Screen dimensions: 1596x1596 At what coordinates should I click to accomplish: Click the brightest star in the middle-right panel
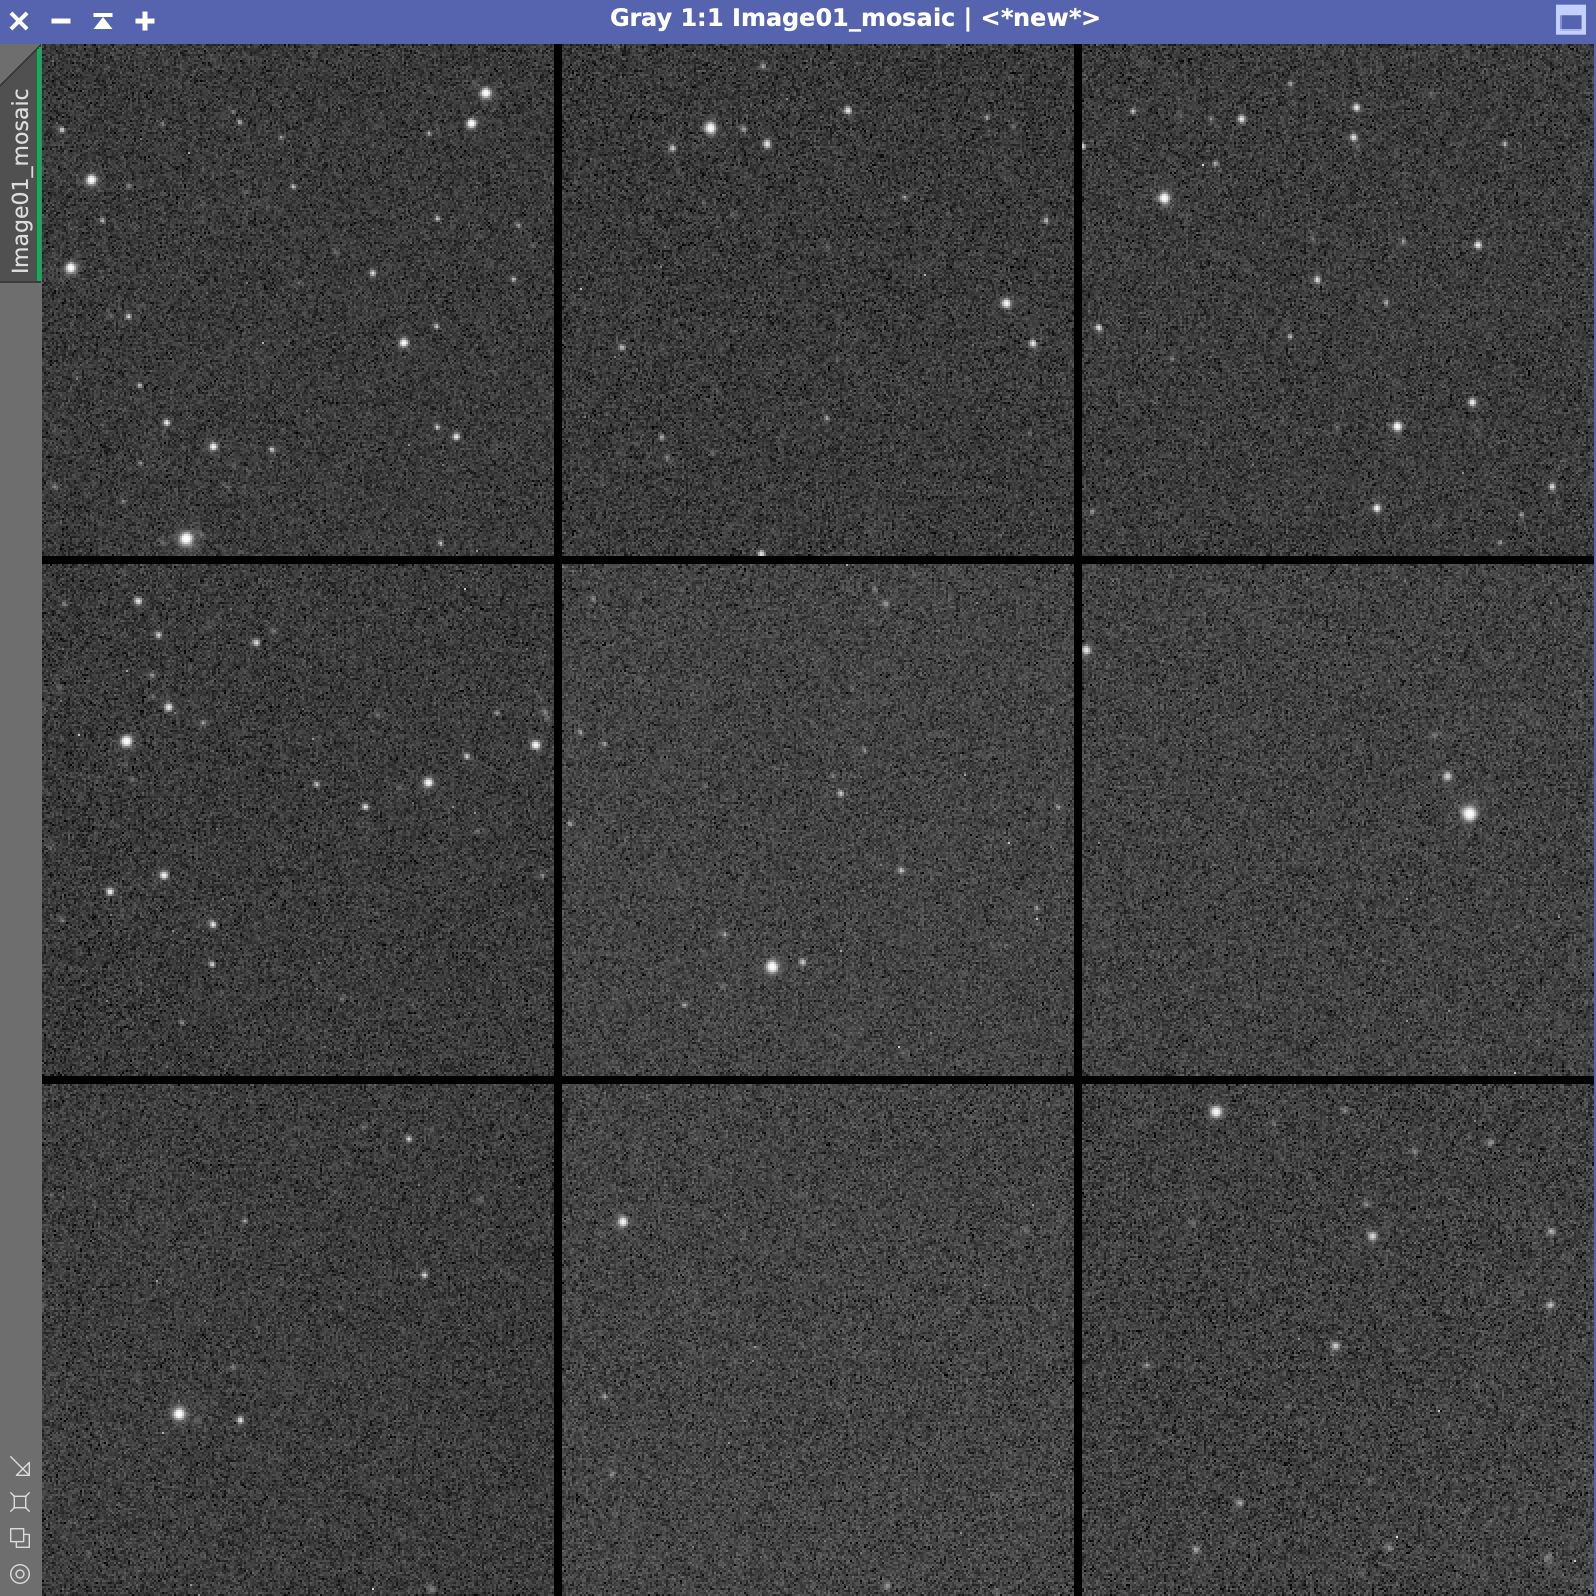tap(1469, 814)
